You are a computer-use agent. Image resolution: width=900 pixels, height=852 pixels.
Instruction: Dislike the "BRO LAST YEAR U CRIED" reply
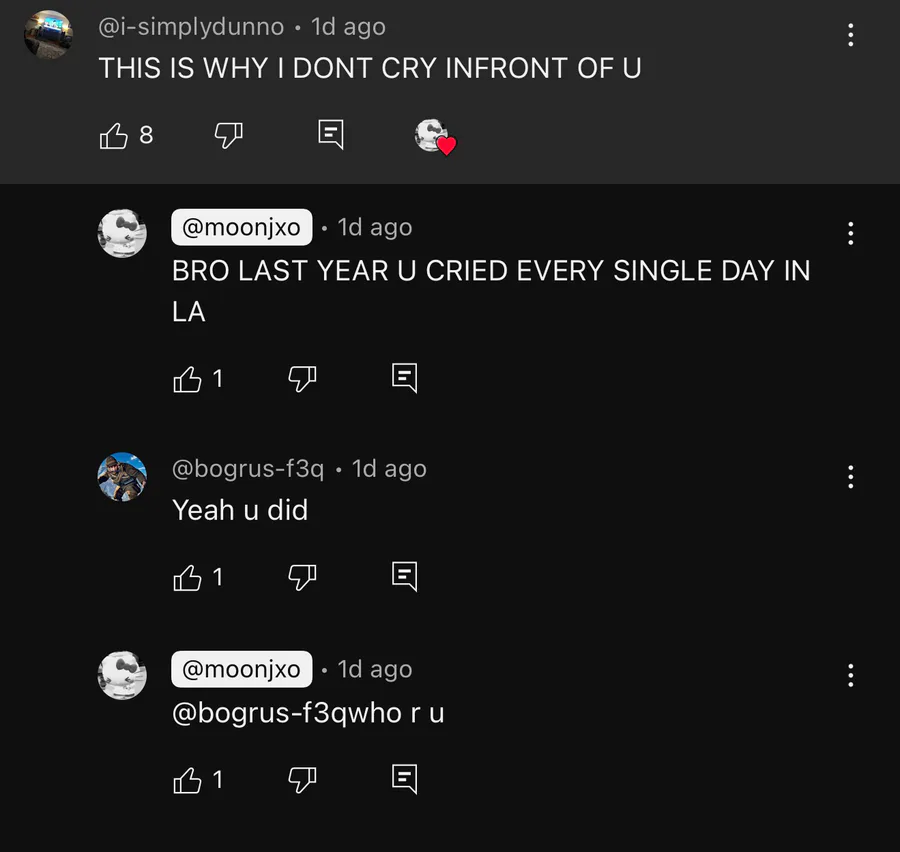coord(302,379)
